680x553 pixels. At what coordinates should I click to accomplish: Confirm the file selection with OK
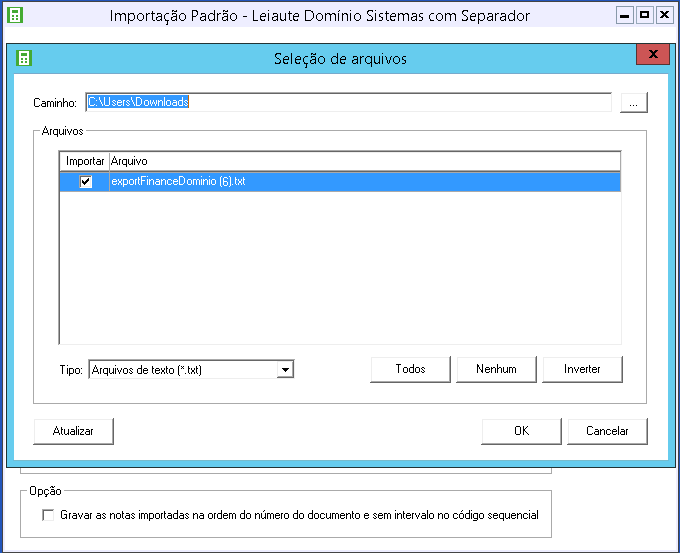pos(521,431)
